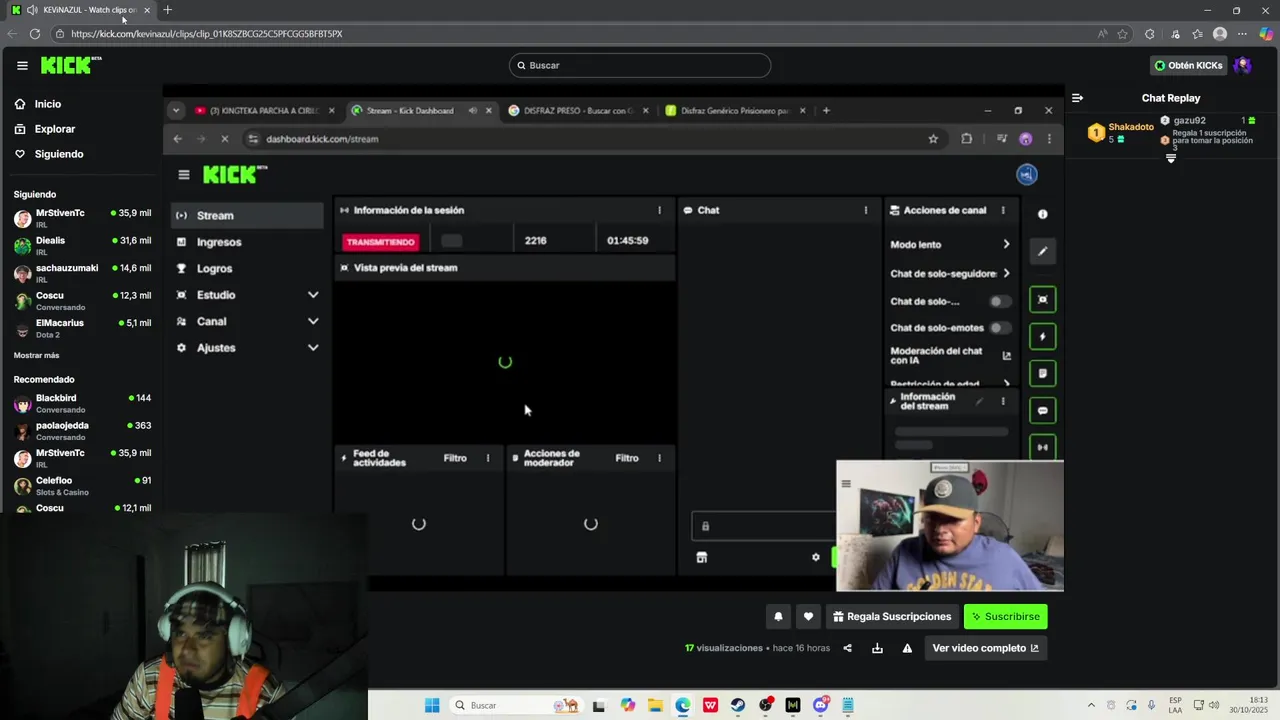Open MrStivenTc channel in Siguiendo list
This screenshot has width=1280, height=720.
[82, 217]
